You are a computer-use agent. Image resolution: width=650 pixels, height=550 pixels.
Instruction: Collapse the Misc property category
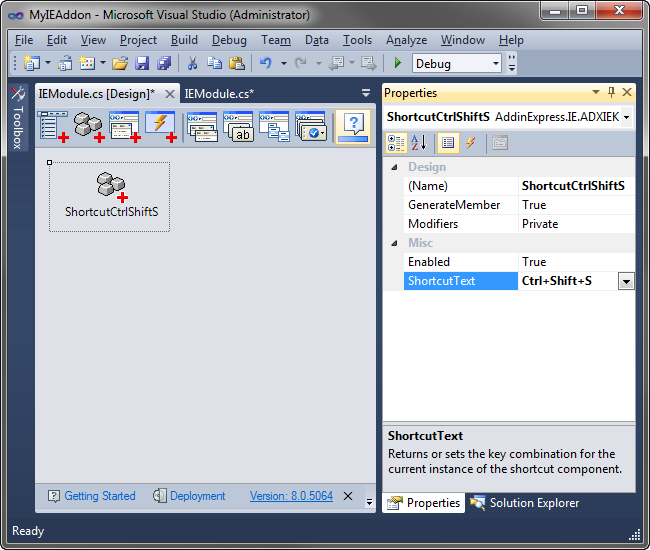click(x=395, y=243)
